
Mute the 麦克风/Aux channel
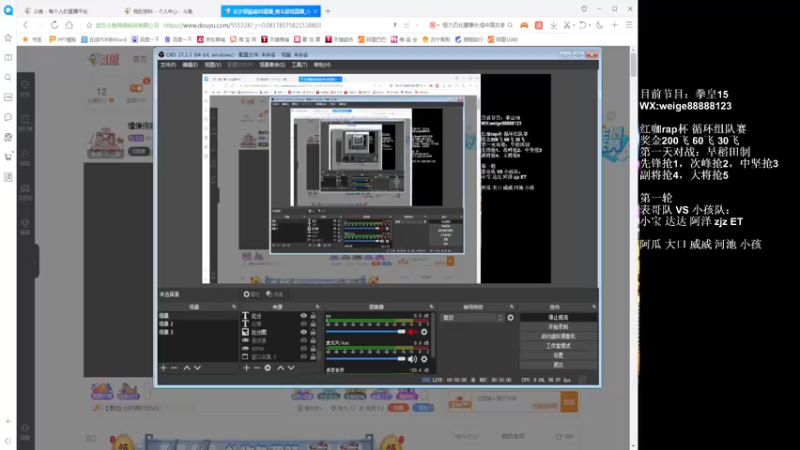click(412, 359)
